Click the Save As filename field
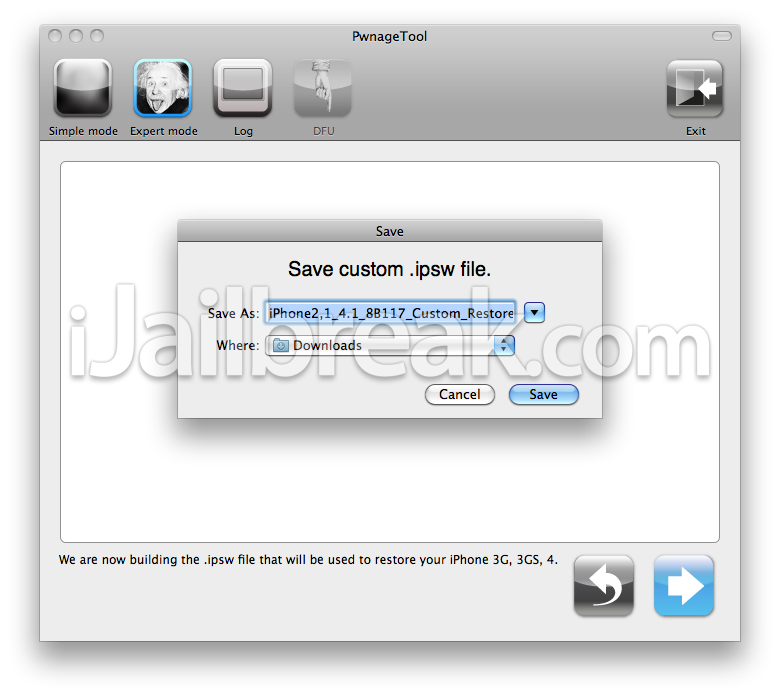The image size is (780, 696). click(x=390, y=313)
